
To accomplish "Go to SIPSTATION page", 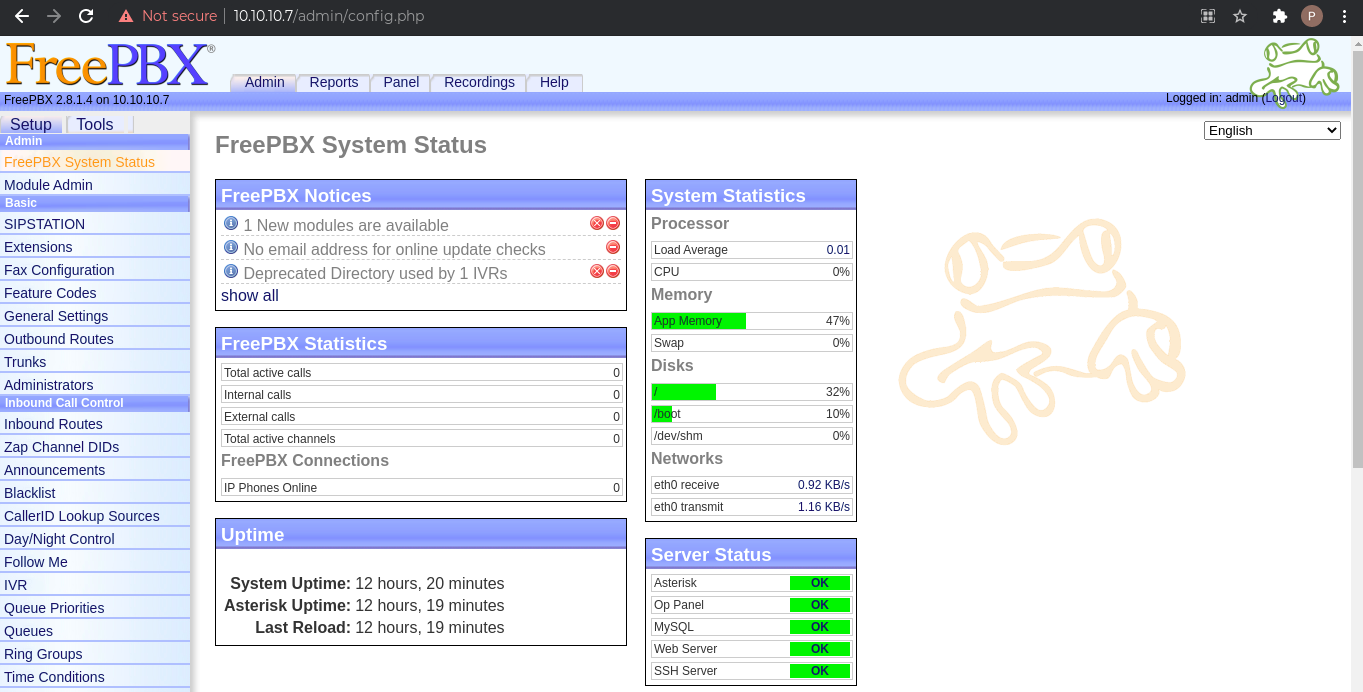I will [x=95, y=224].
